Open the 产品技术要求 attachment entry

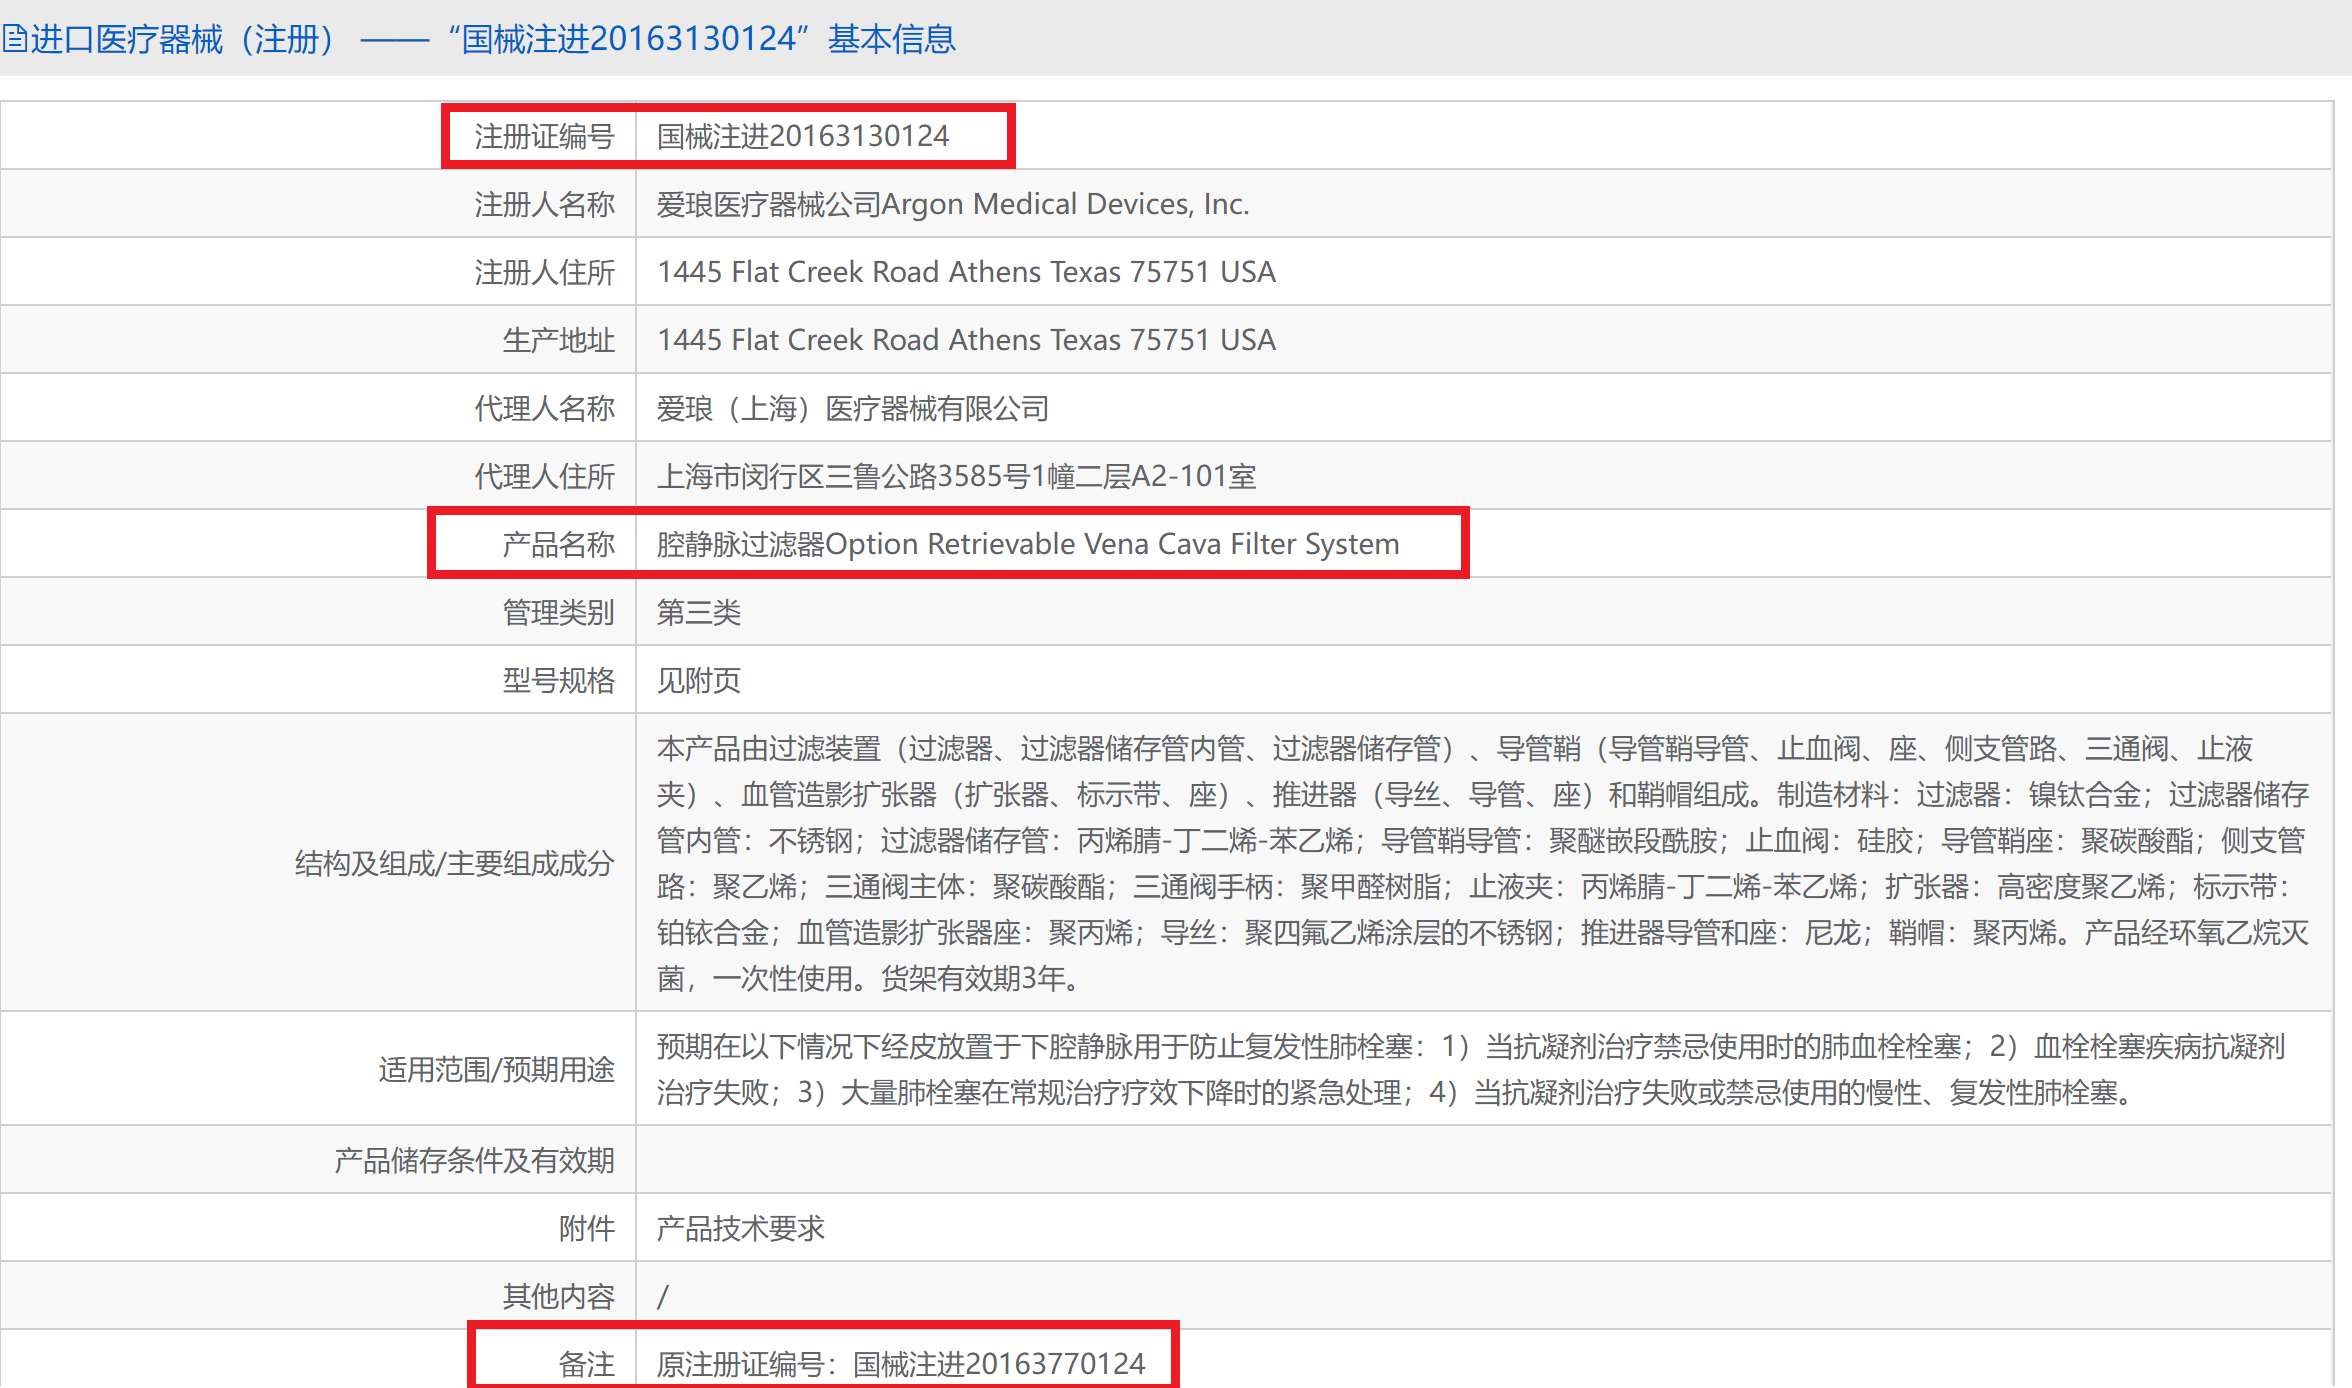pos(740,1228)
